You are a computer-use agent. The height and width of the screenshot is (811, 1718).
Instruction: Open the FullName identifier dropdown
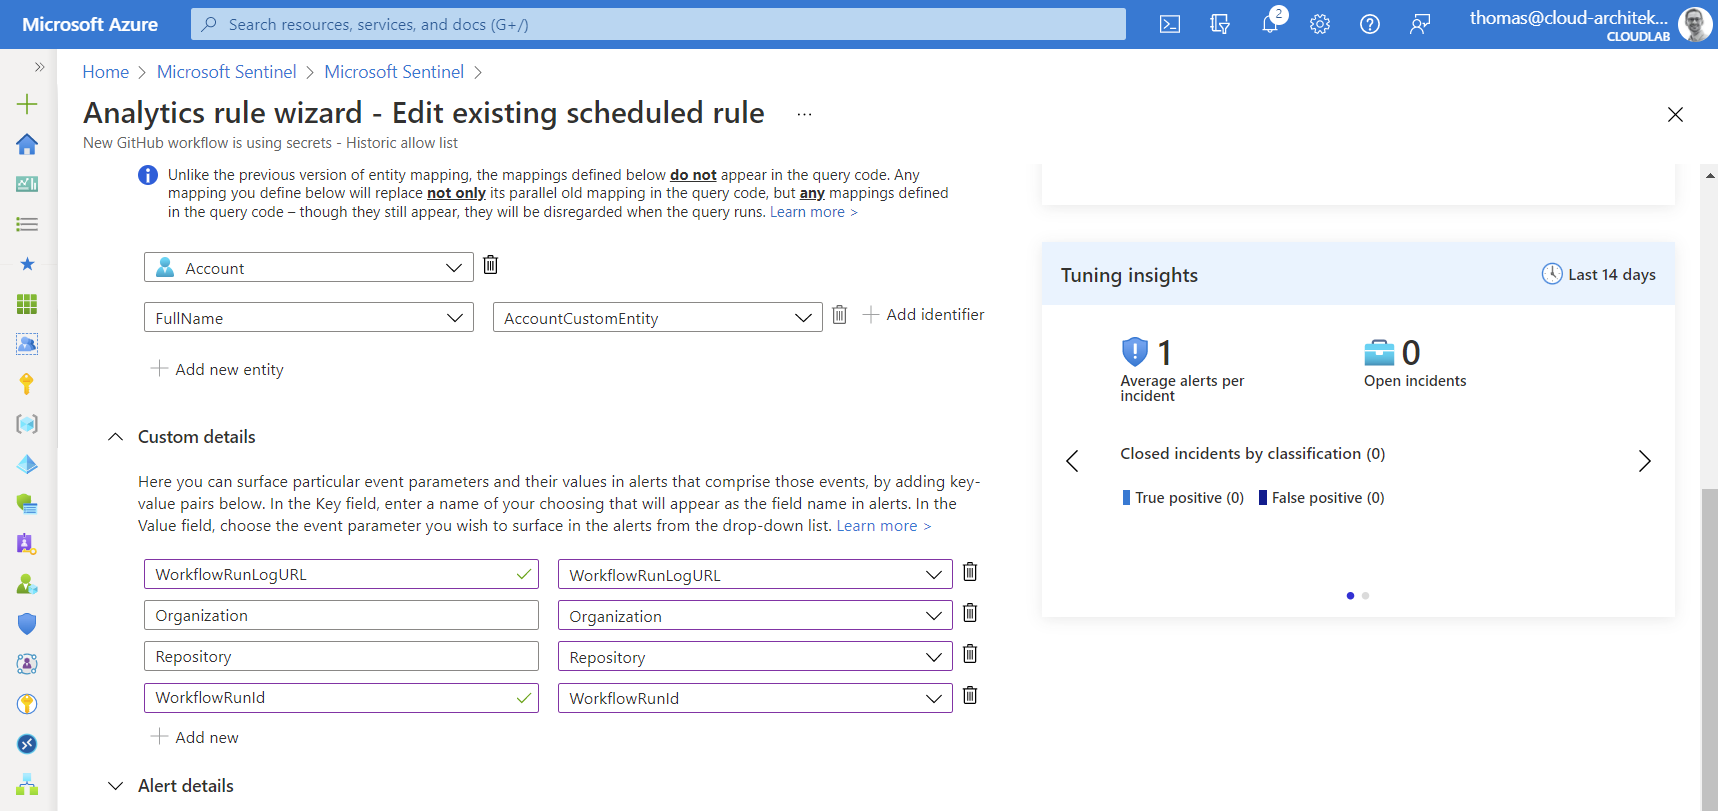(x=309, y=317)
